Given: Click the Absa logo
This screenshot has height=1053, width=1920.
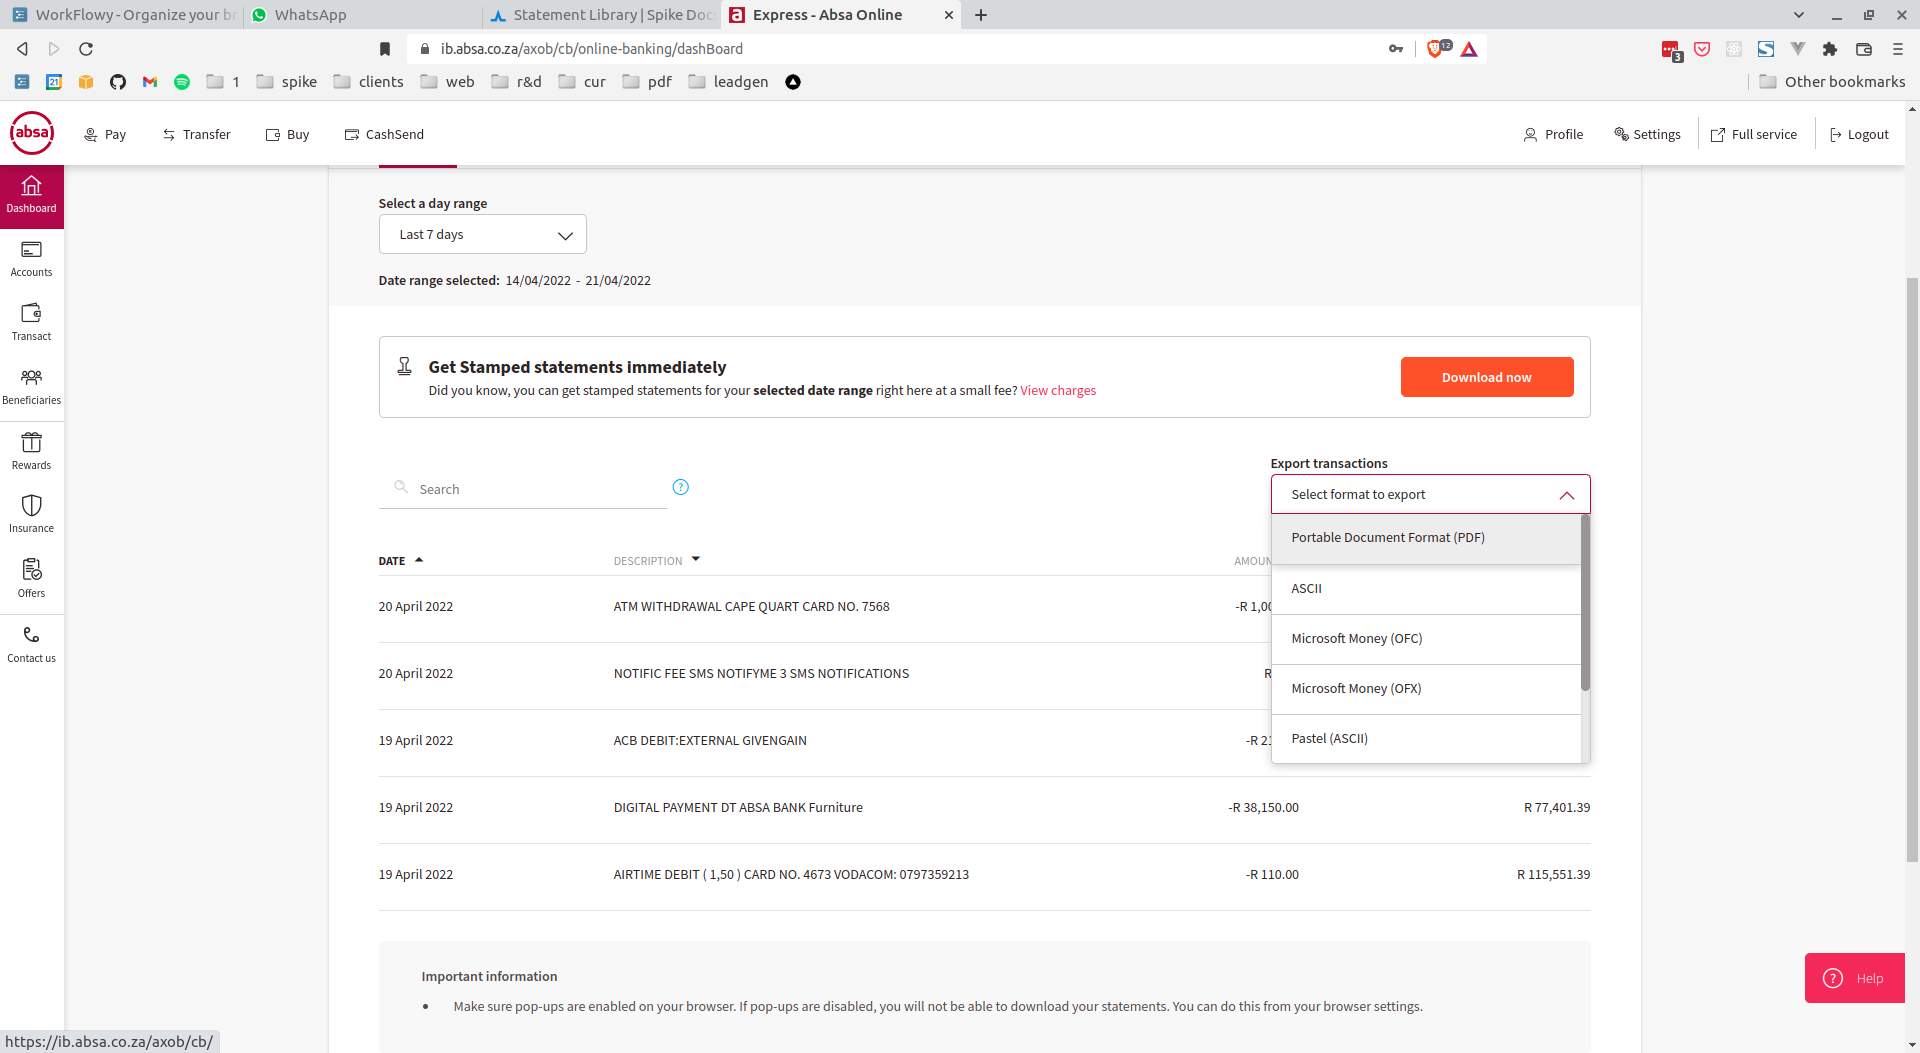Looking at the screenshot, I should click(32, 133).
